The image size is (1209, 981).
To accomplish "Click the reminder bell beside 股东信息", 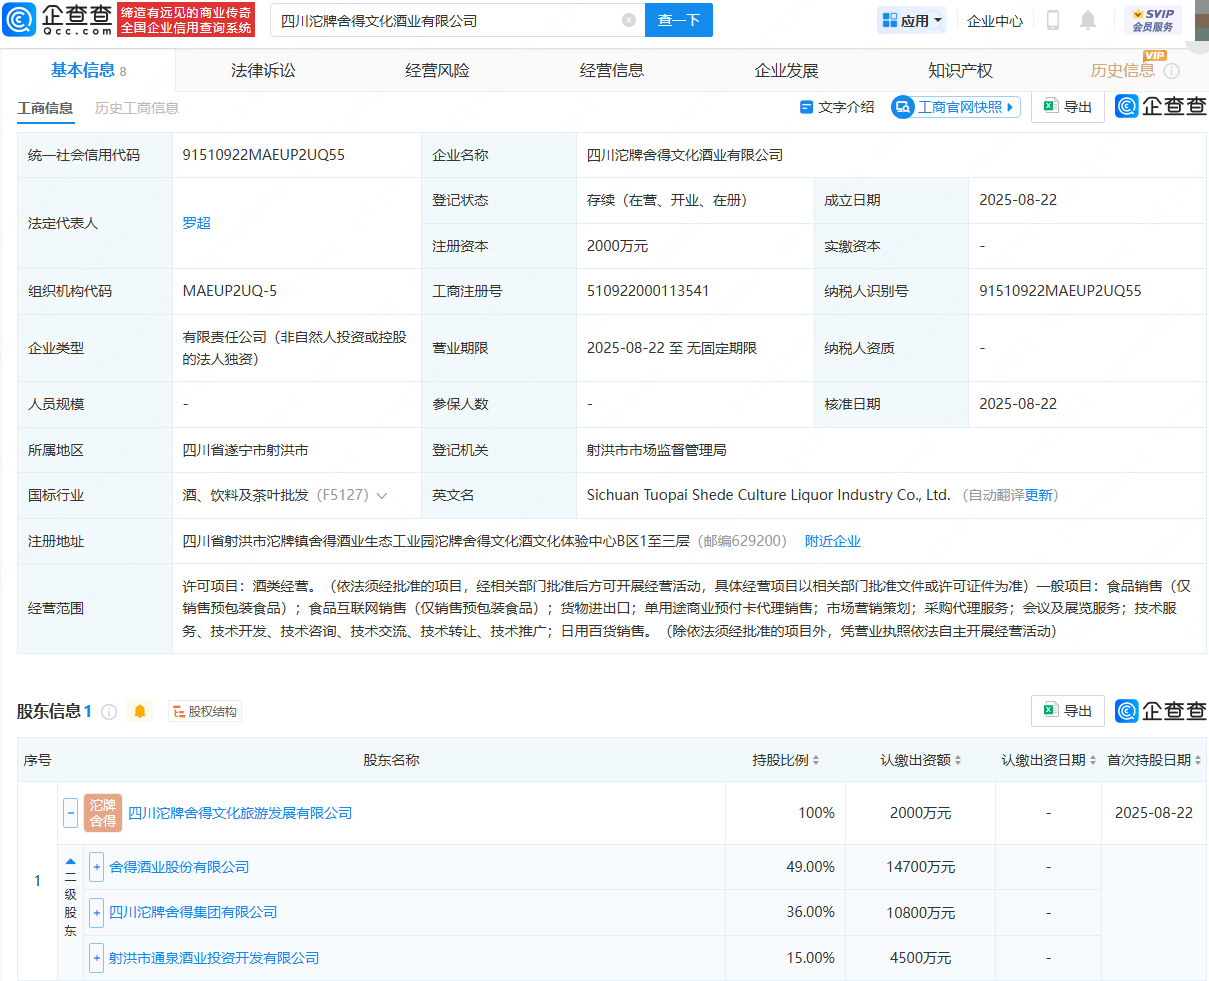I will pos(140,710).
